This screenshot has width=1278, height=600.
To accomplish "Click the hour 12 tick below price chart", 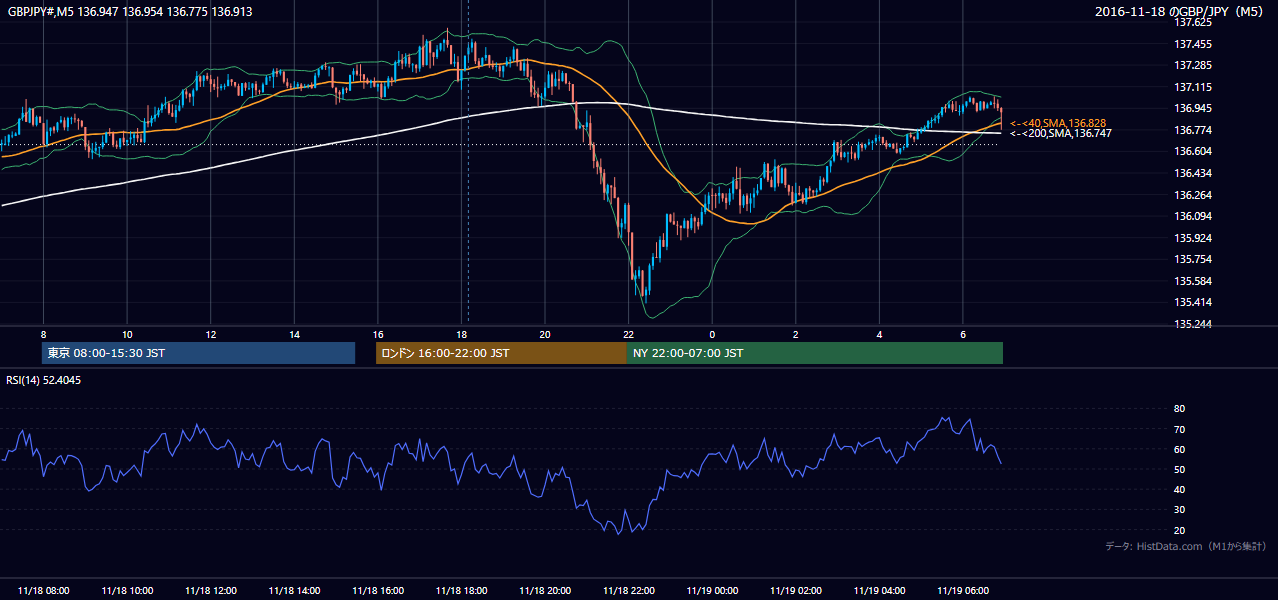I will [211, 334].
